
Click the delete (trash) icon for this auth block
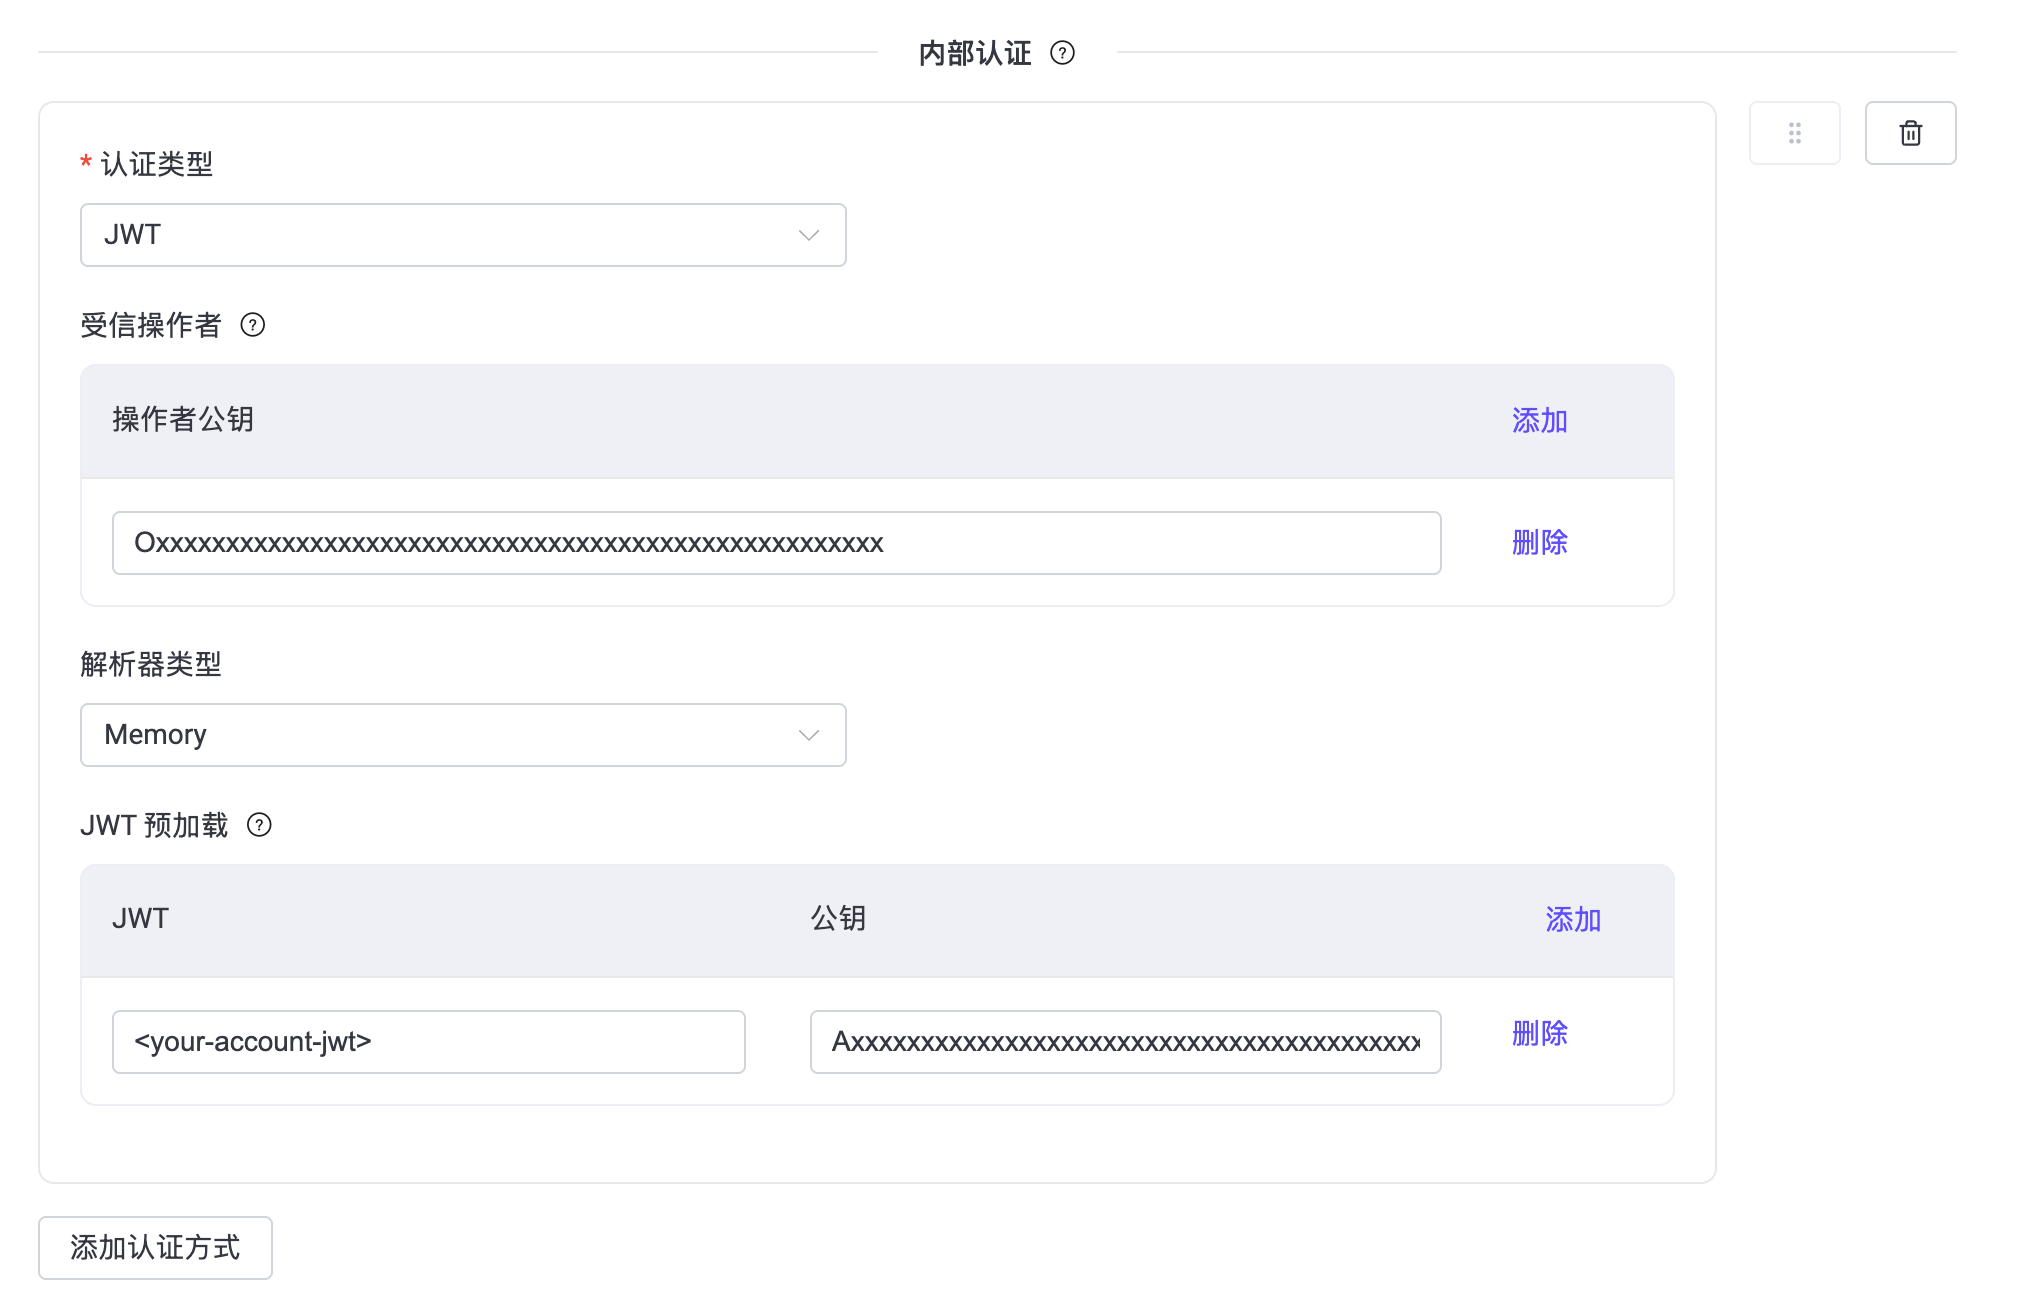coord(1910,132)
